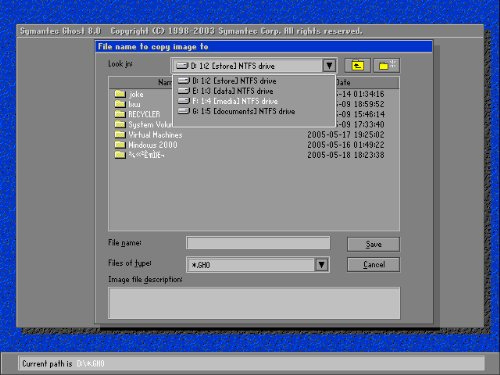Select the Virtual Machines folder
The width and height of the screenshot is (500, 375).
[148, 135]
